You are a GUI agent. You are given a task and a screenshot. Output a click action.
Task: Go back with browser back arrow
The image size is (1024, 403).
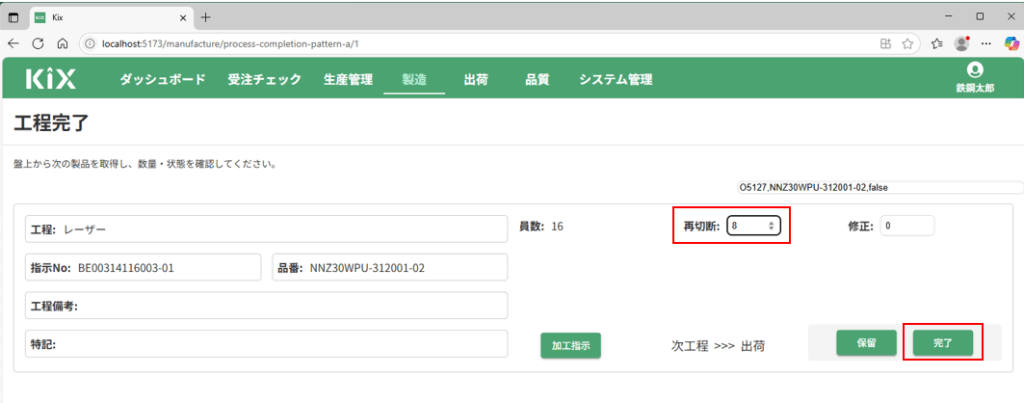coord(12,43)
